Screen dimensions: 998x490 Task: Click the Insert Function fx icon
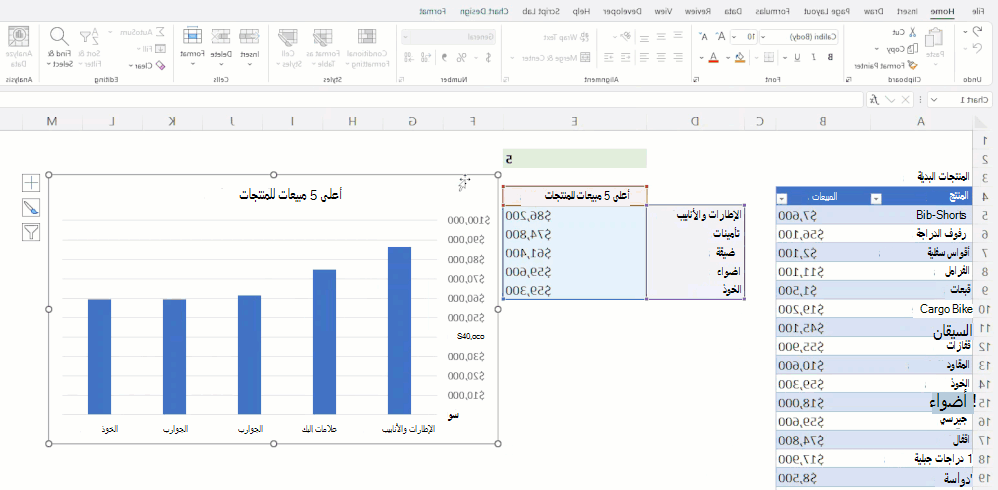point(875,100)
